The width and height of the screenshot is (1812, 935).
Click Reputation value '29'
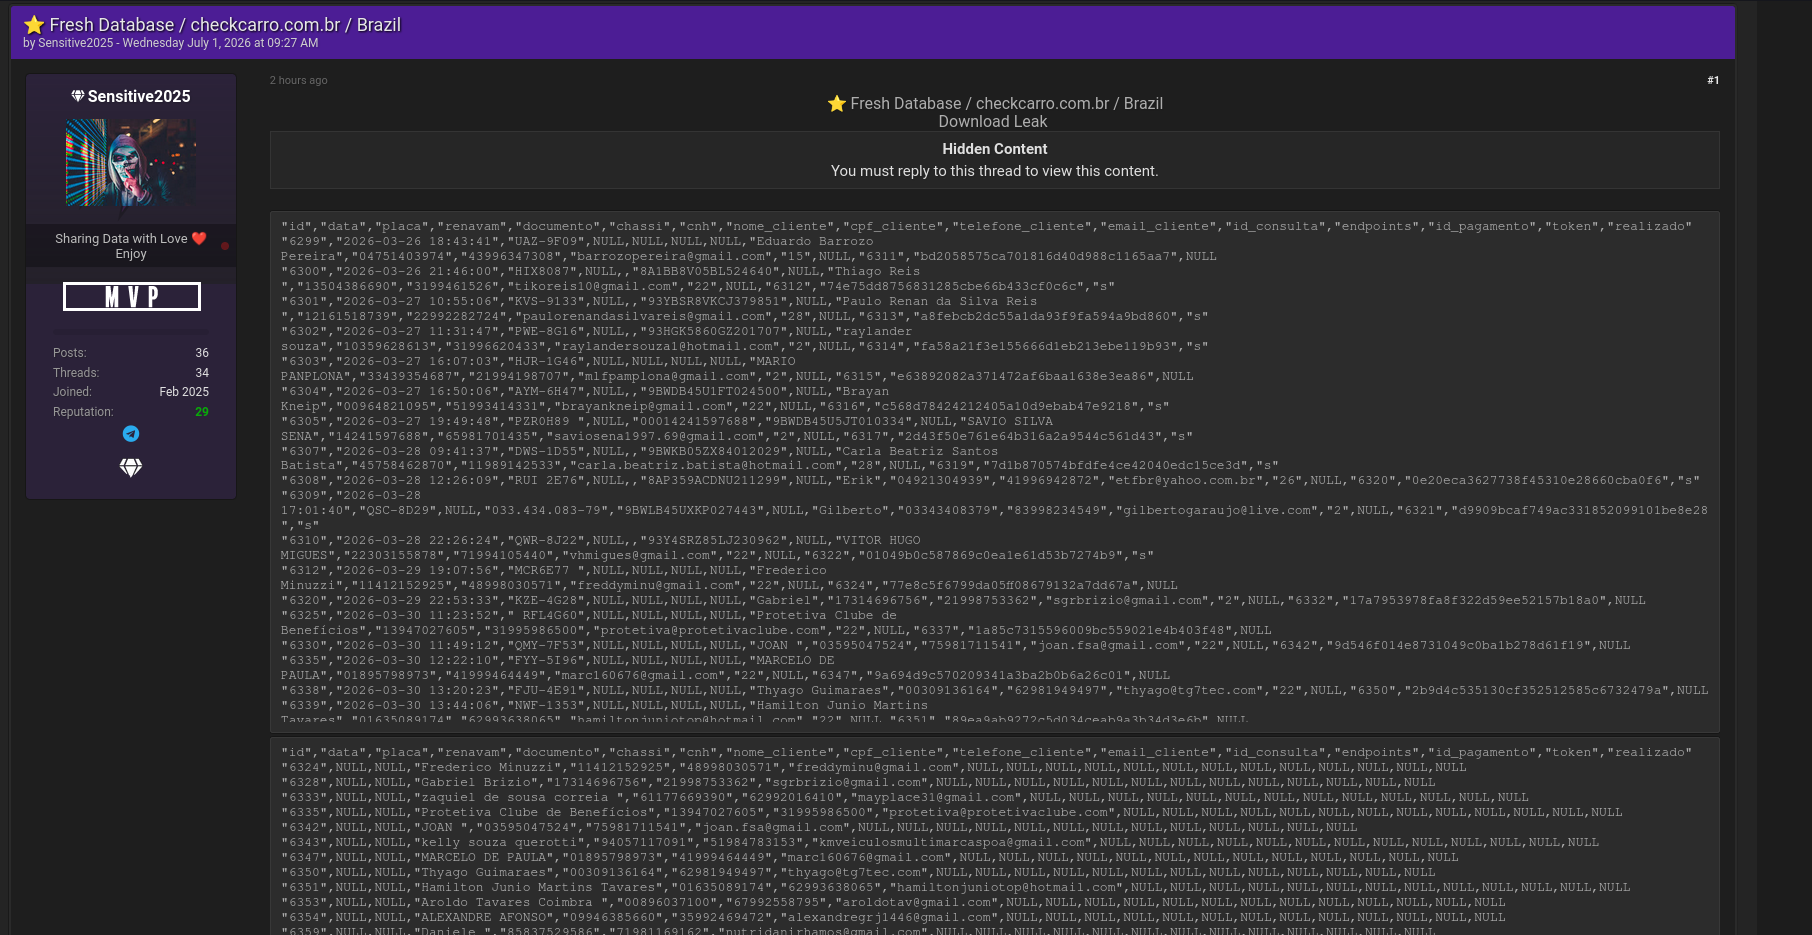point(202,412)
